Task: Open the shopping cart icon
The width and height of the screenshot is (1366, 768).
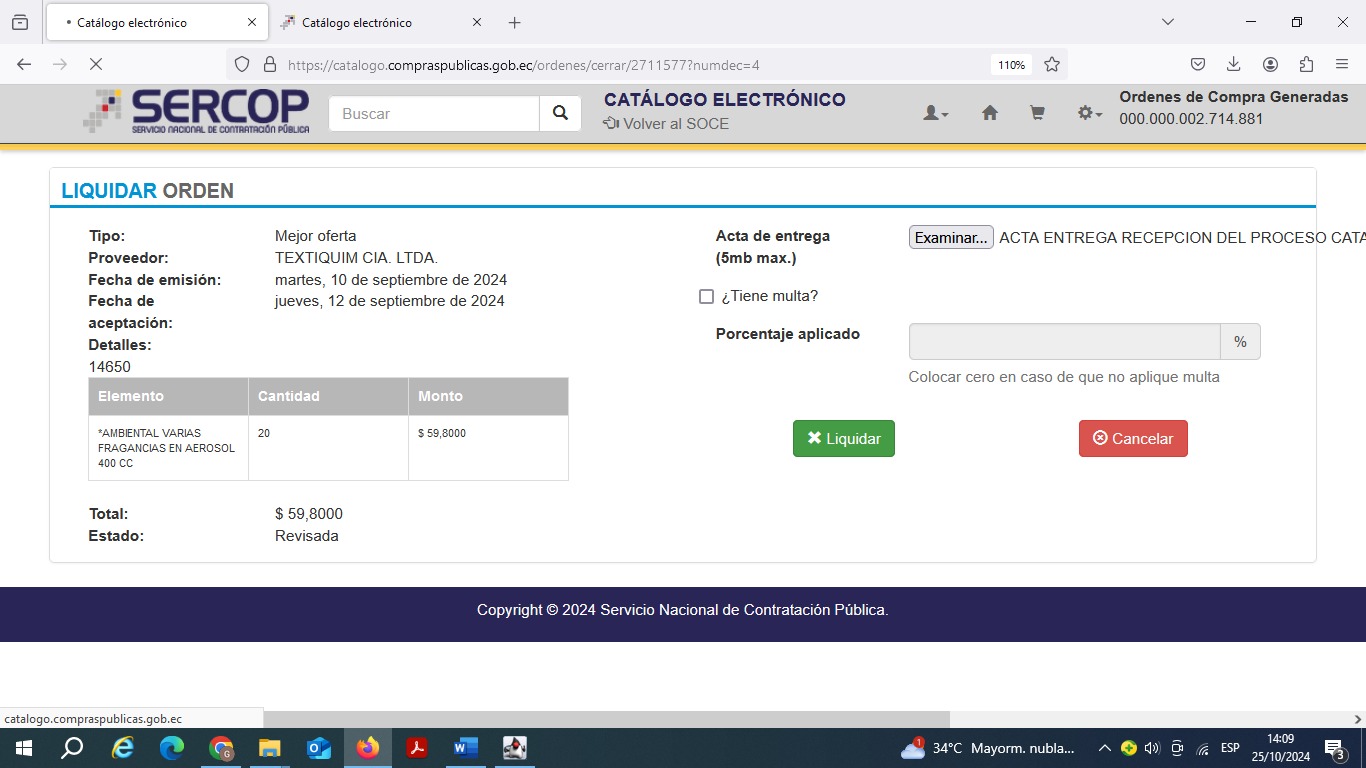Action: pyautogui.click(x=1037, y=114)
